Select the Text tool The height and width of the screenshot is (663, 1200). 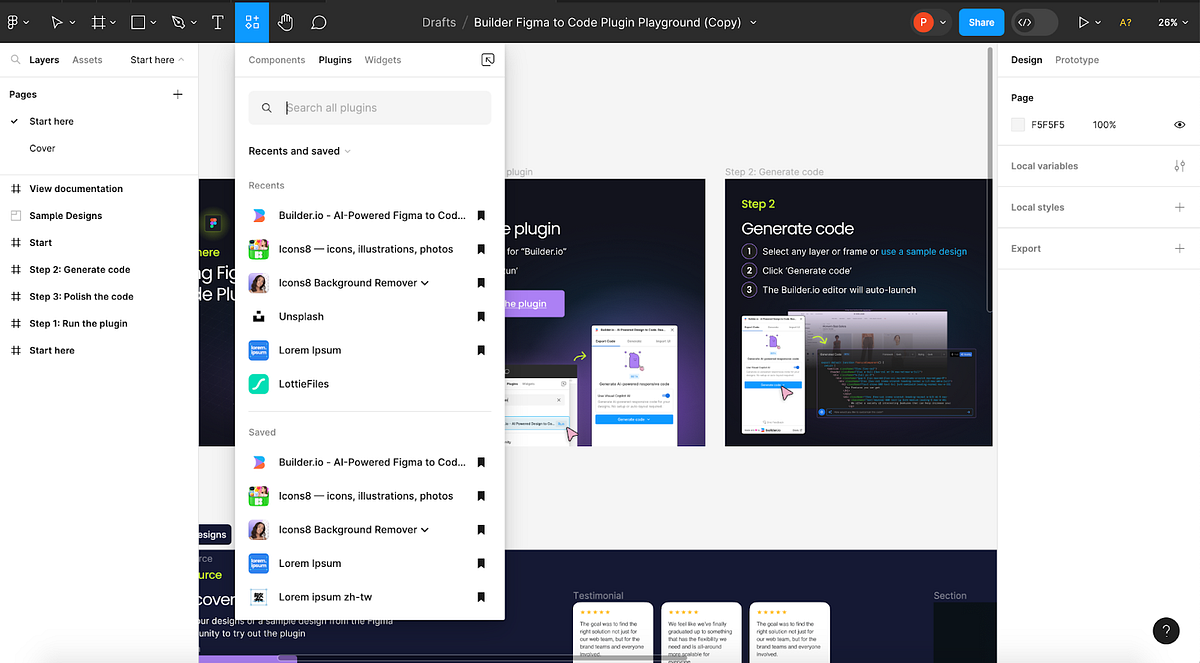tap(217, 21)
